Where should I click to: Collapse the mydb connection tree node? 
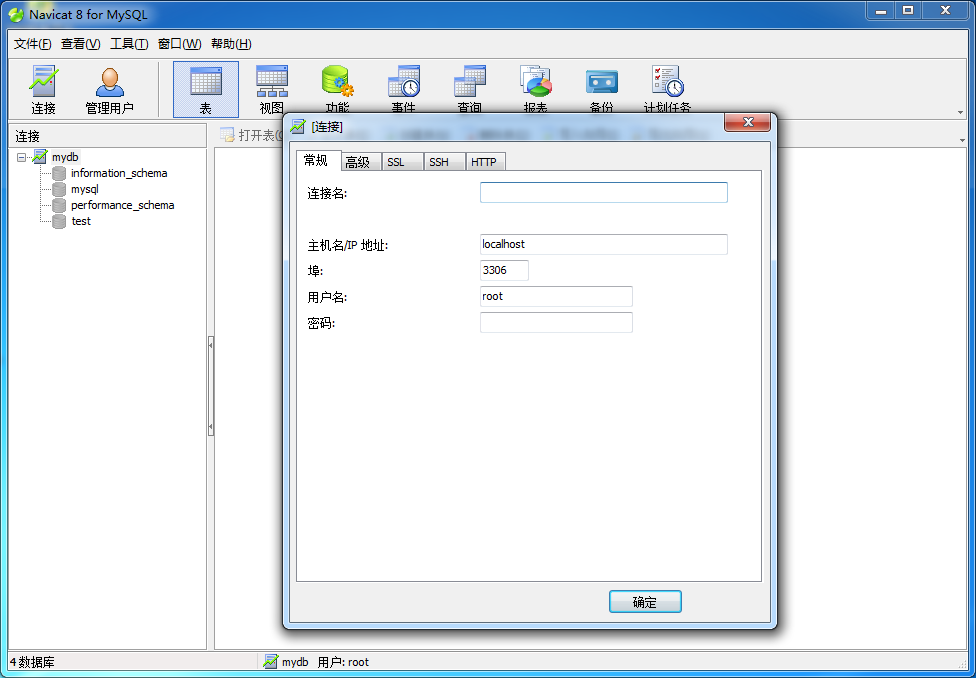(x=22, y=158)
